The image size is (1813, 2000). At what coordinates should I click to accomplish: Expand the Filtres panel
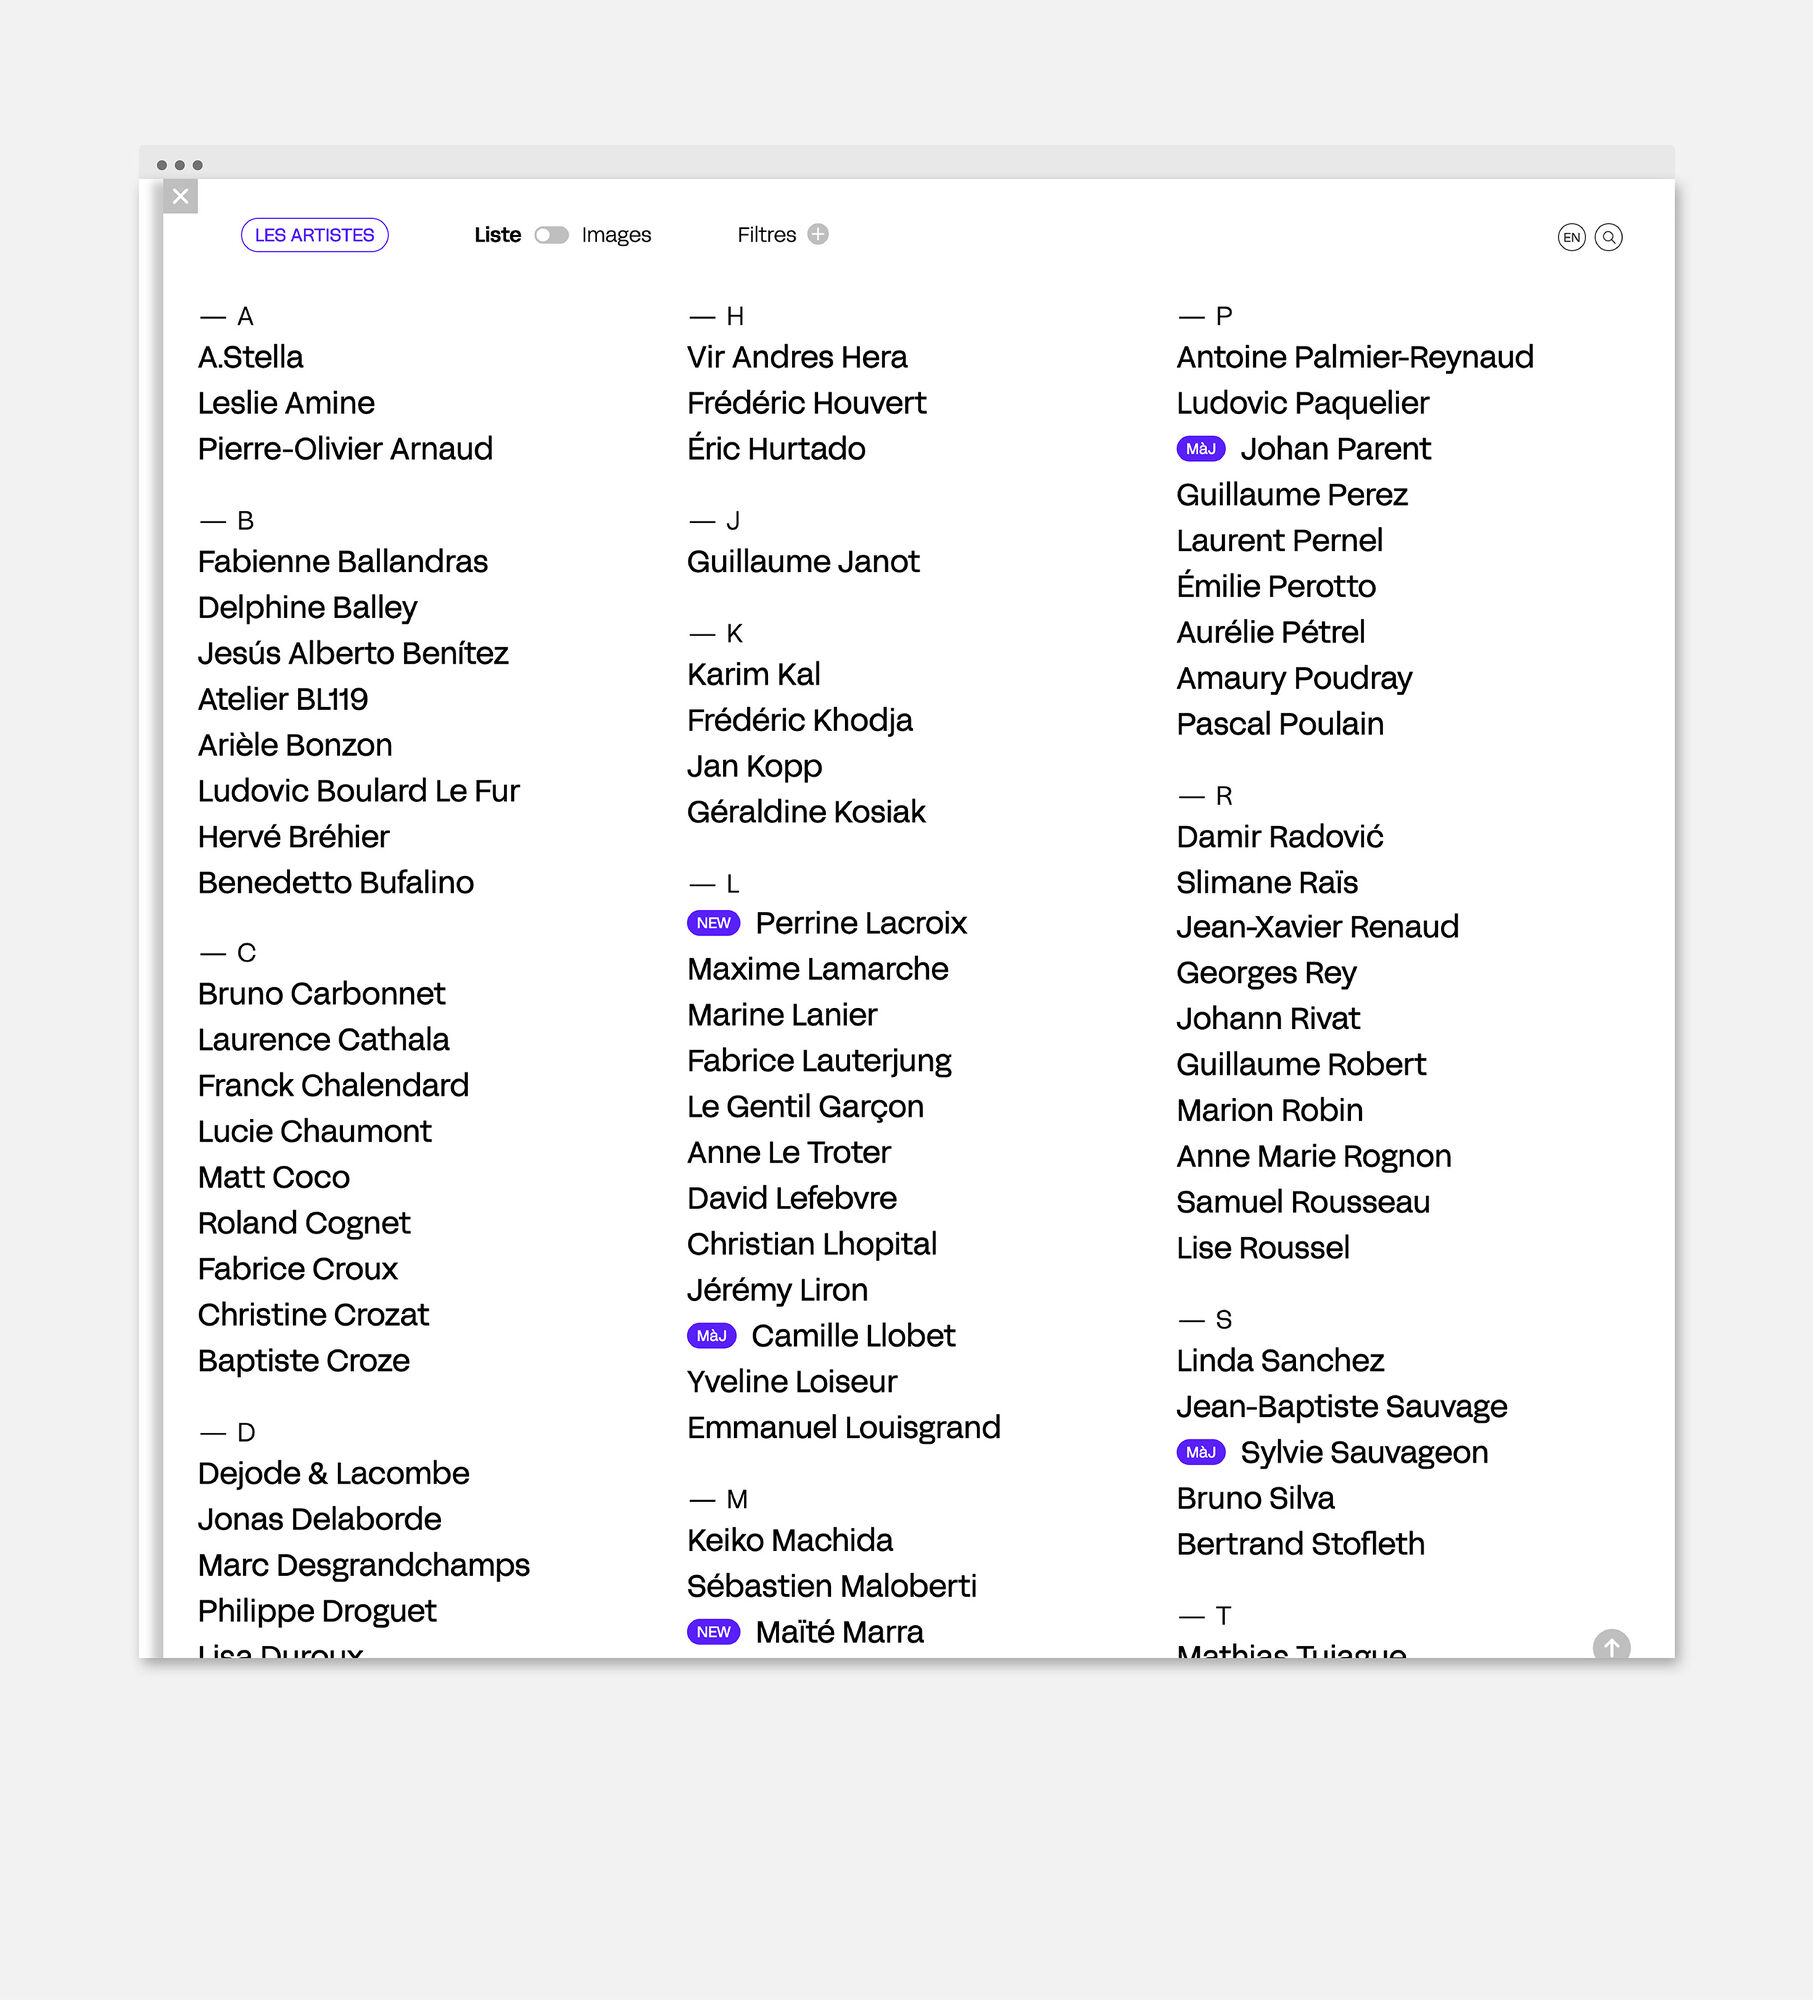766,234
